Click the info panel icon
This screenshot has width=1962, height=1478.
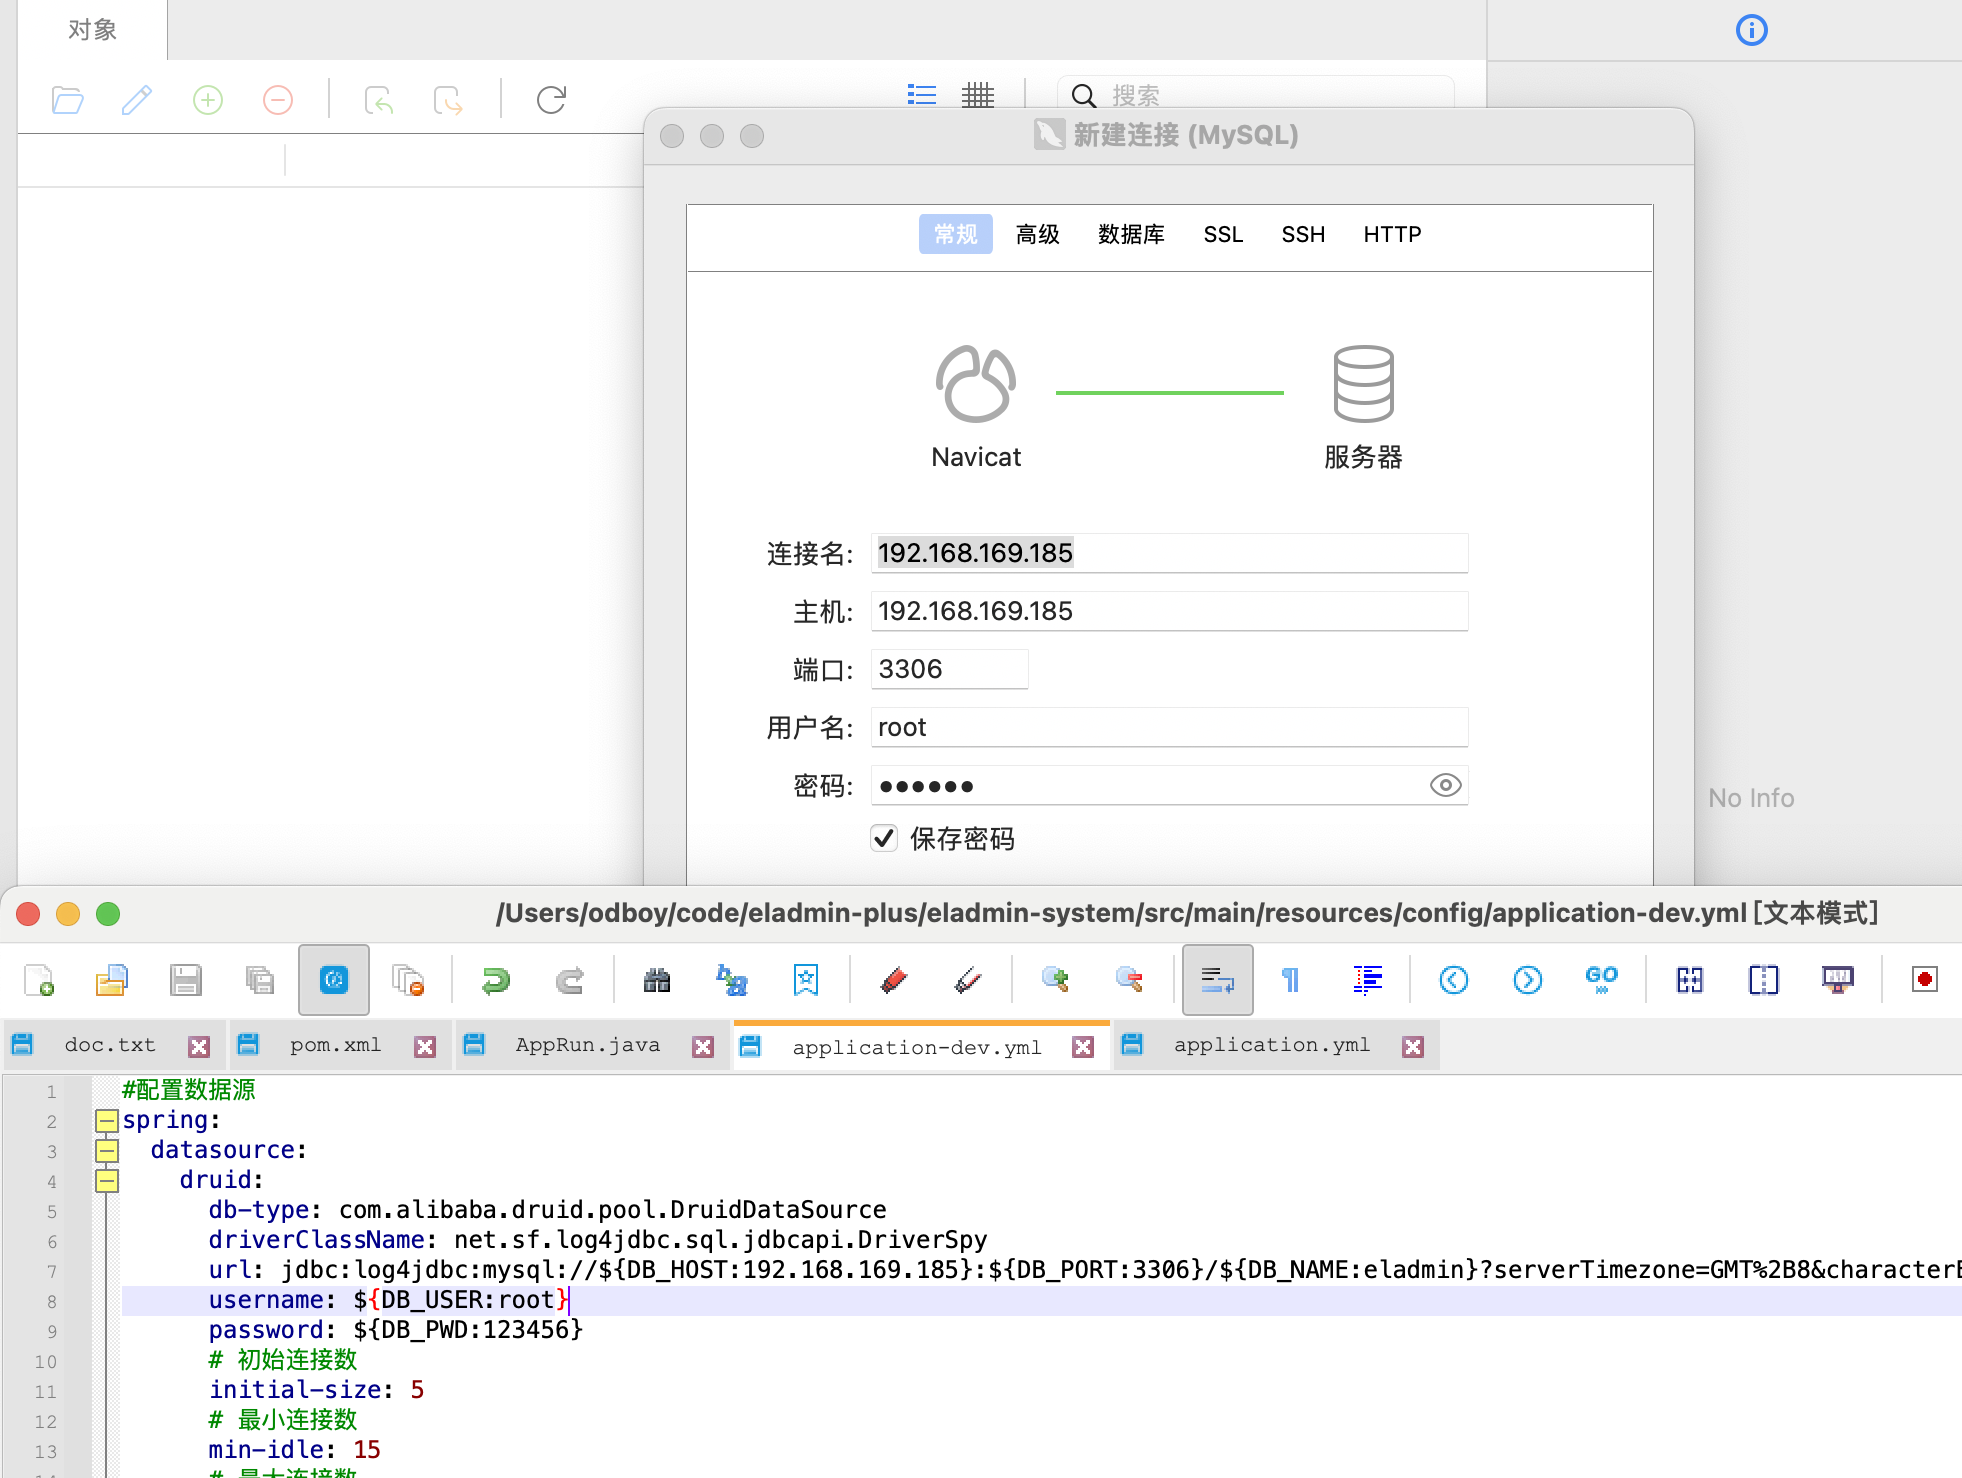[x=1751, y=30]
